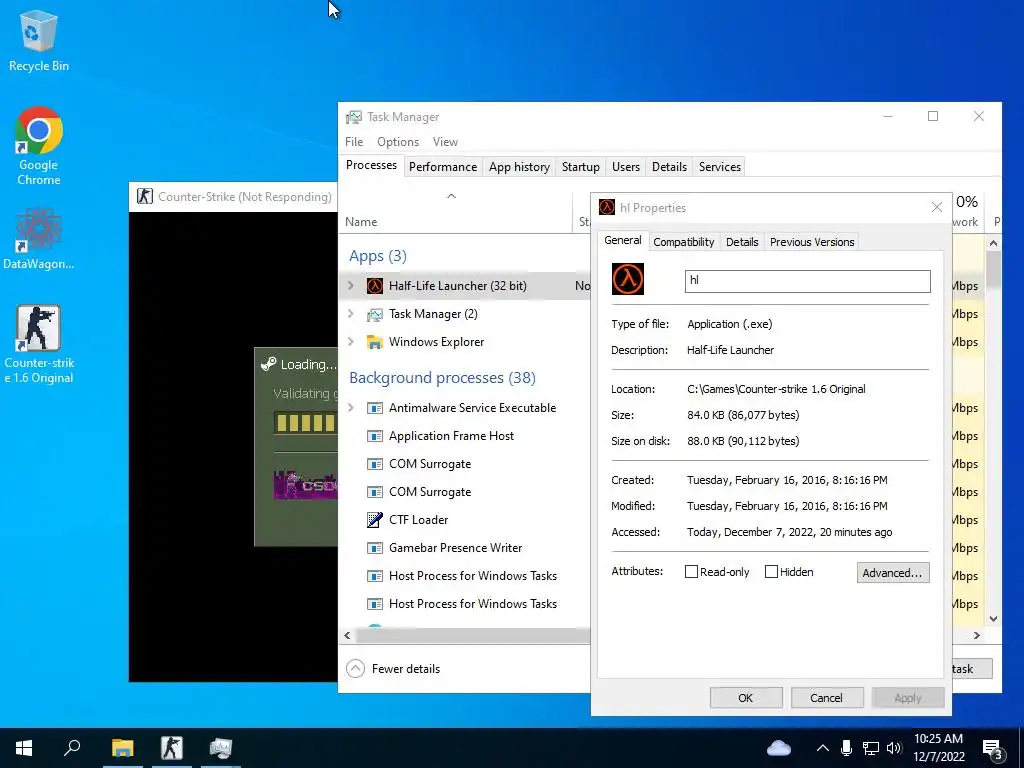Switch to the App history tab
This screenshot has height=768, width=1024.
pyautogui.click(x=519, y=167)
